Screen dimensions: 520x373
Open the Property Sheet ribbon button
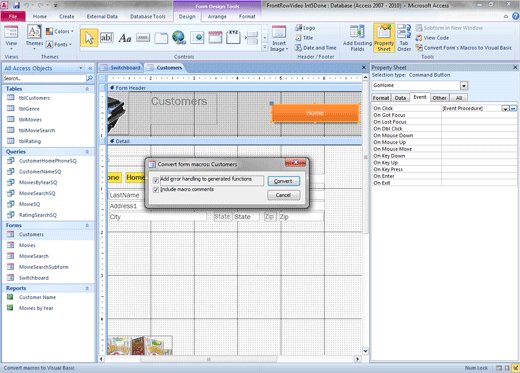(x=384, y=38)
